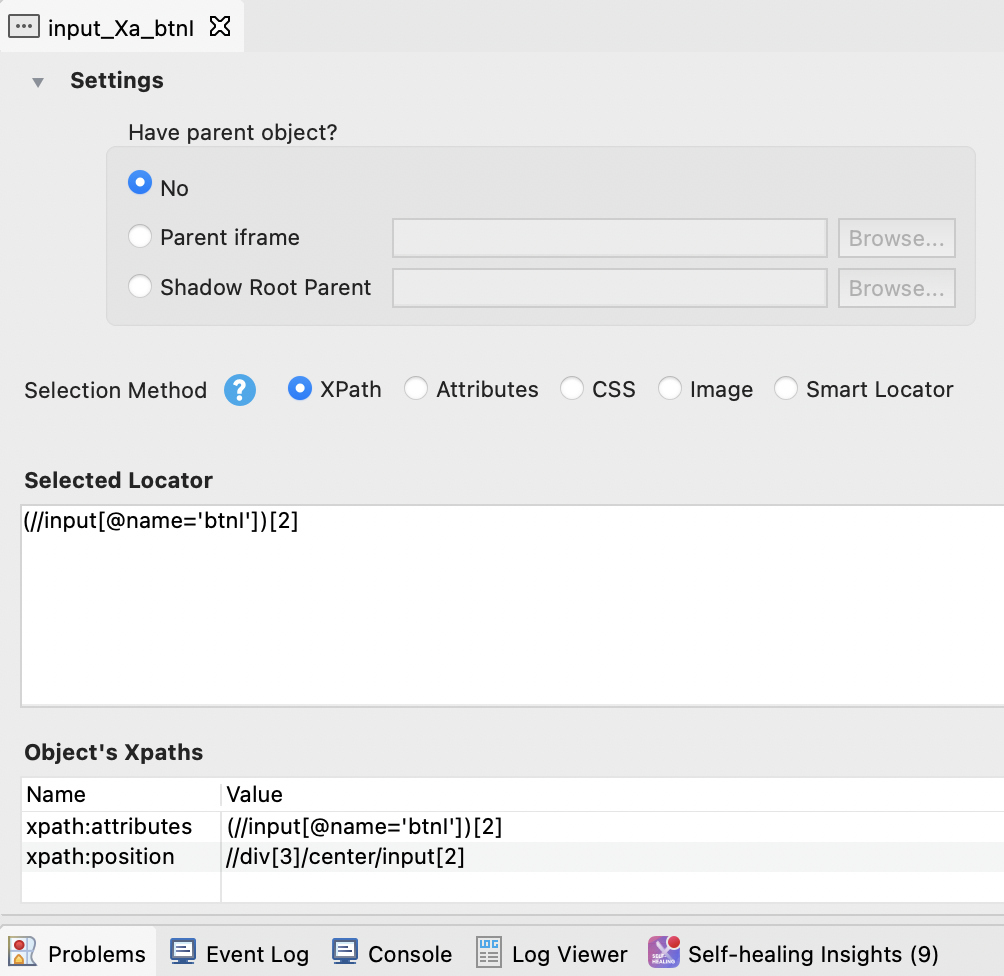The width and height of the screenshot is (1004, 976).
Task: Open the Event Log panel
Action: pyautogui.click(x=239, y=953)
